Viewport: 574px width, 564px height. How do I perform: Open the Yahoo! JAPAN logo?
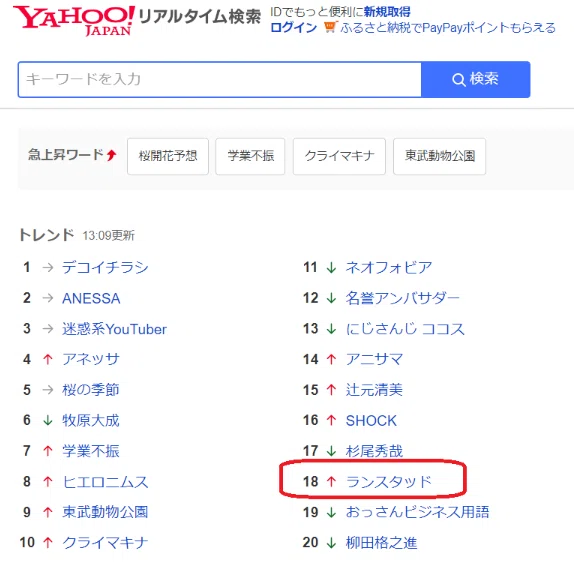click(x=74, y=21)
